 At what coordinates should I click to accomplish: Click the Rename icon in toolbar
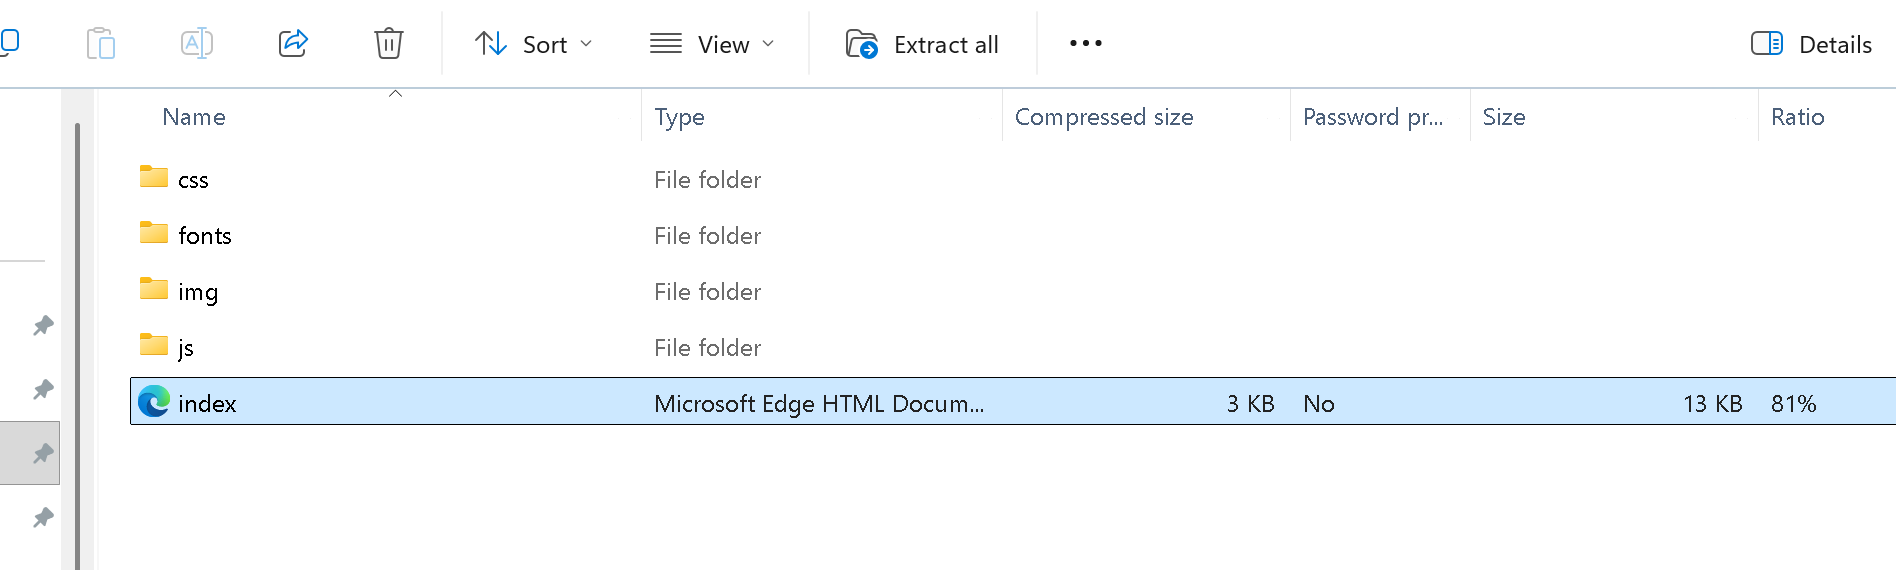point(196,44)
